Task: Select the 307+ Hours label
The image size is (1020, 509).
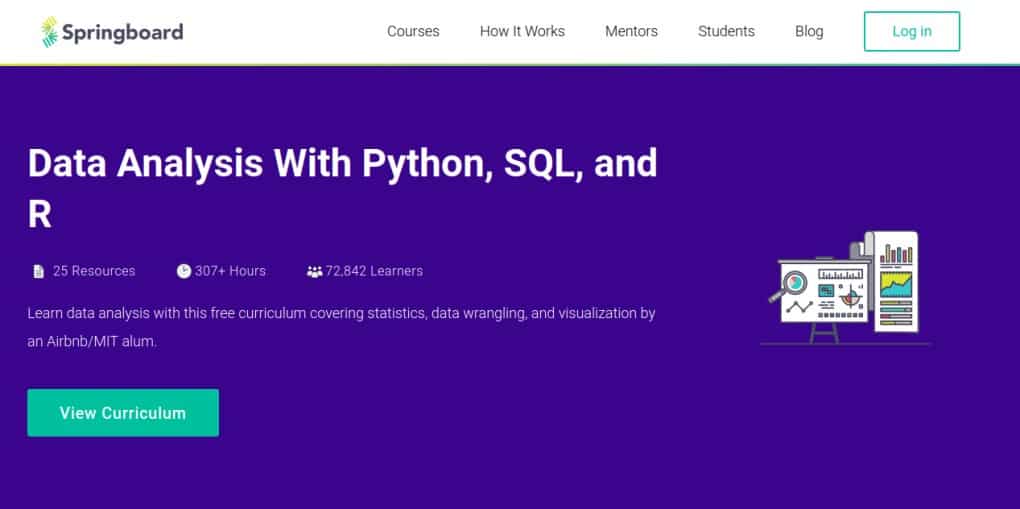Action: pos(230,271)
